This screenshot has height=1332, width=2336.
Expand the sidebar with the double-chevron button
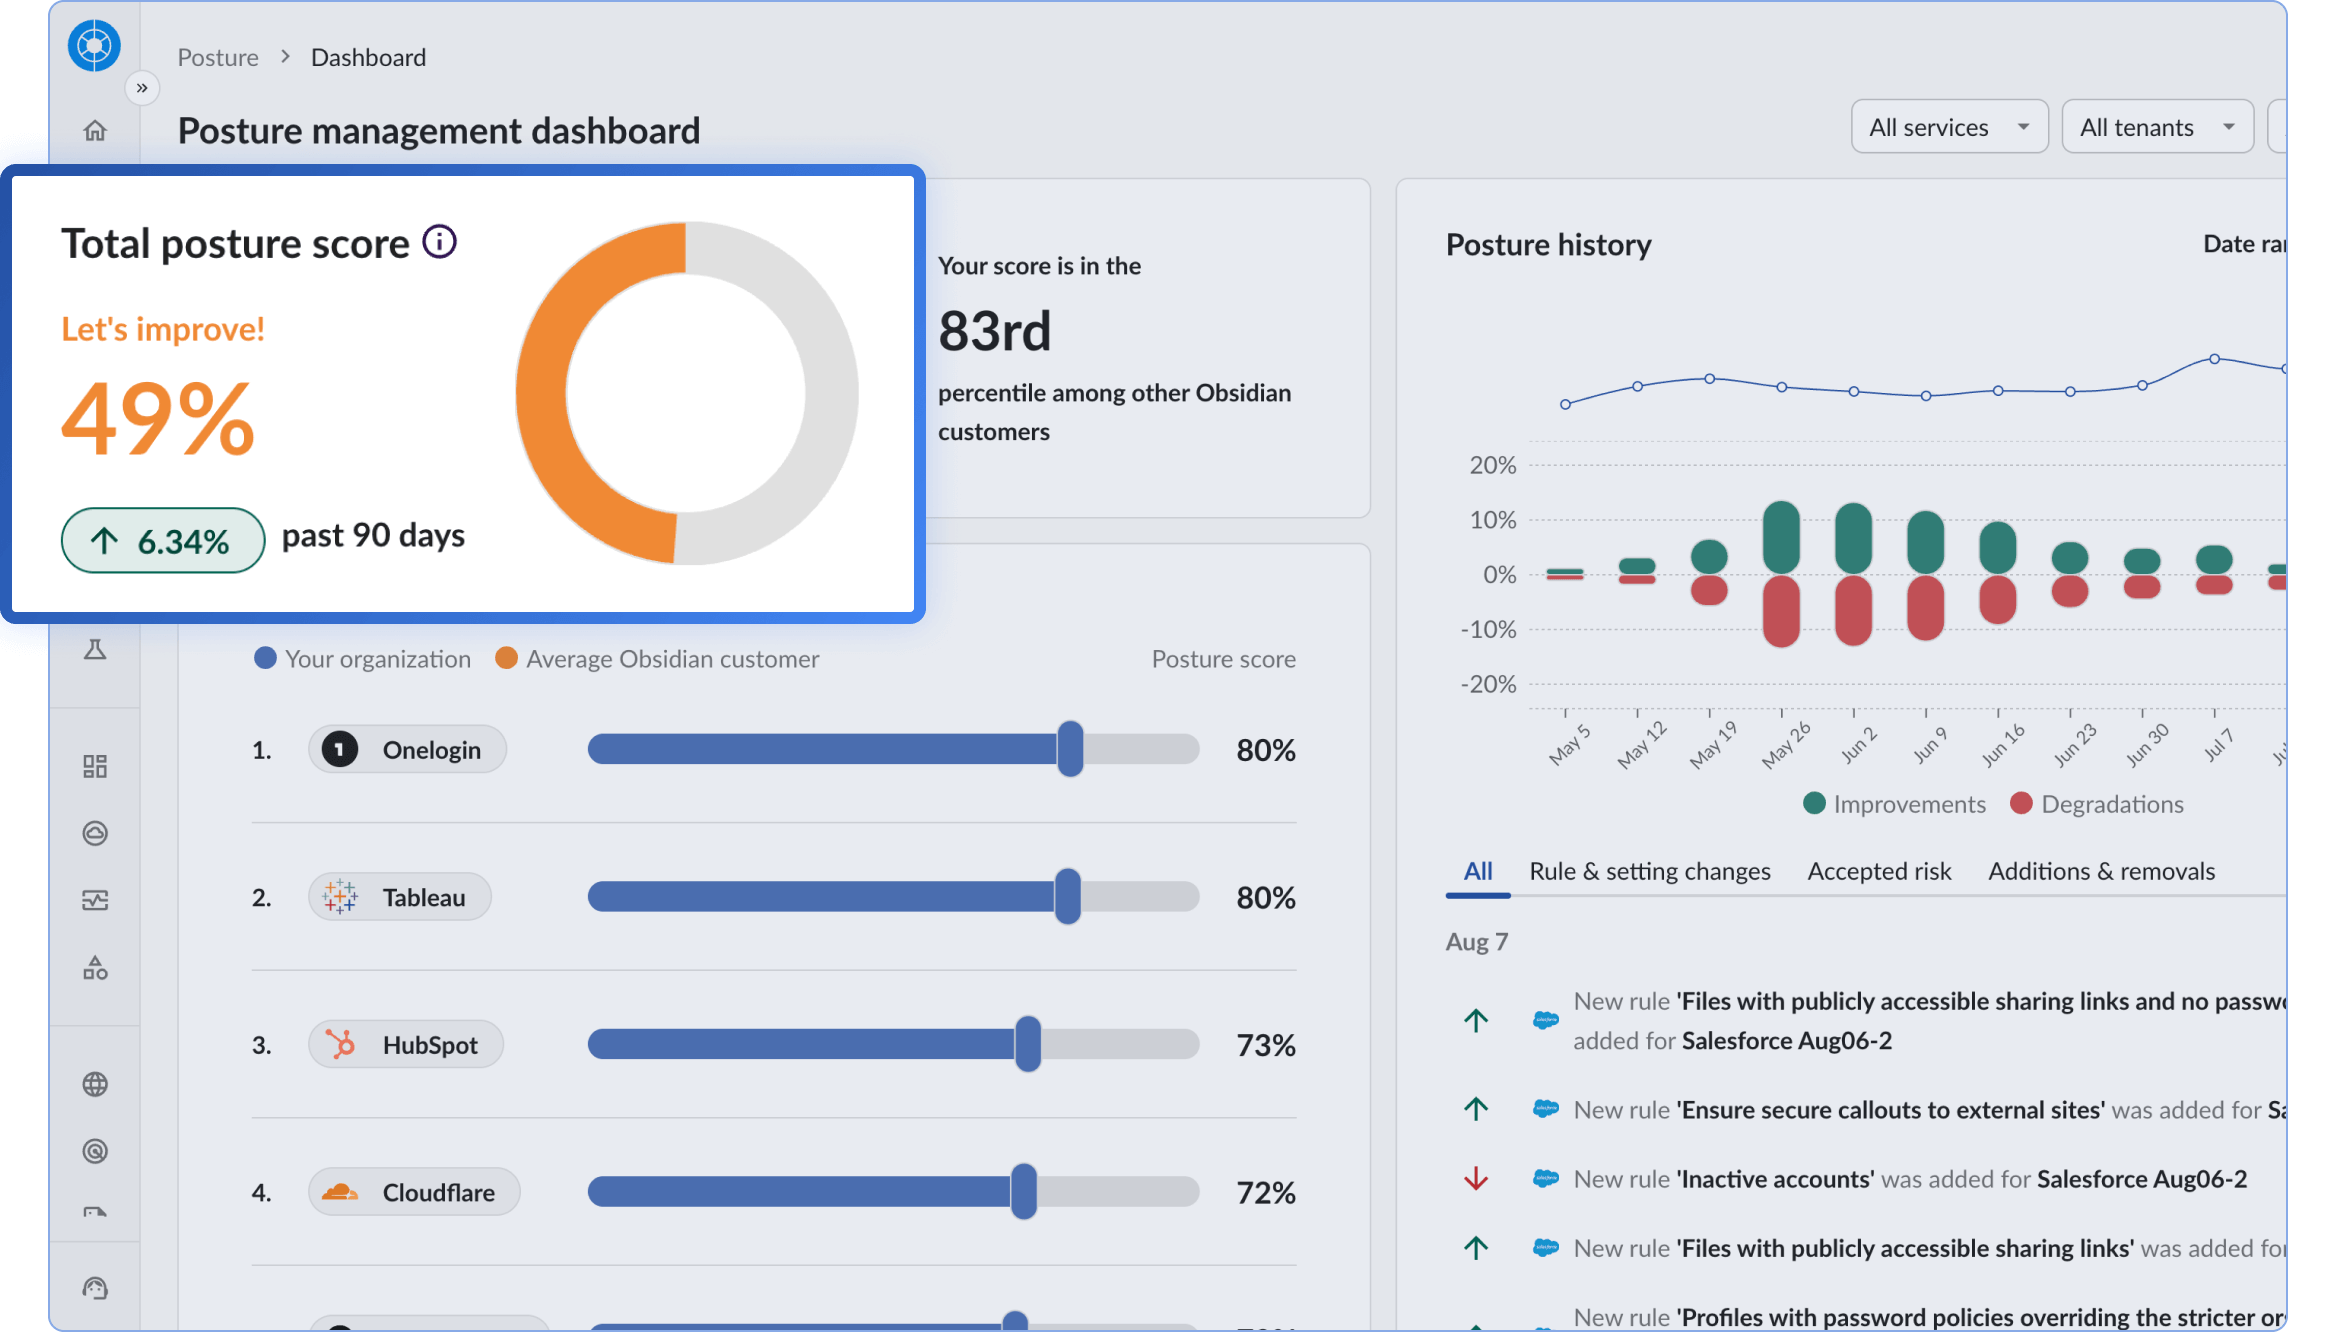[142, 88]
